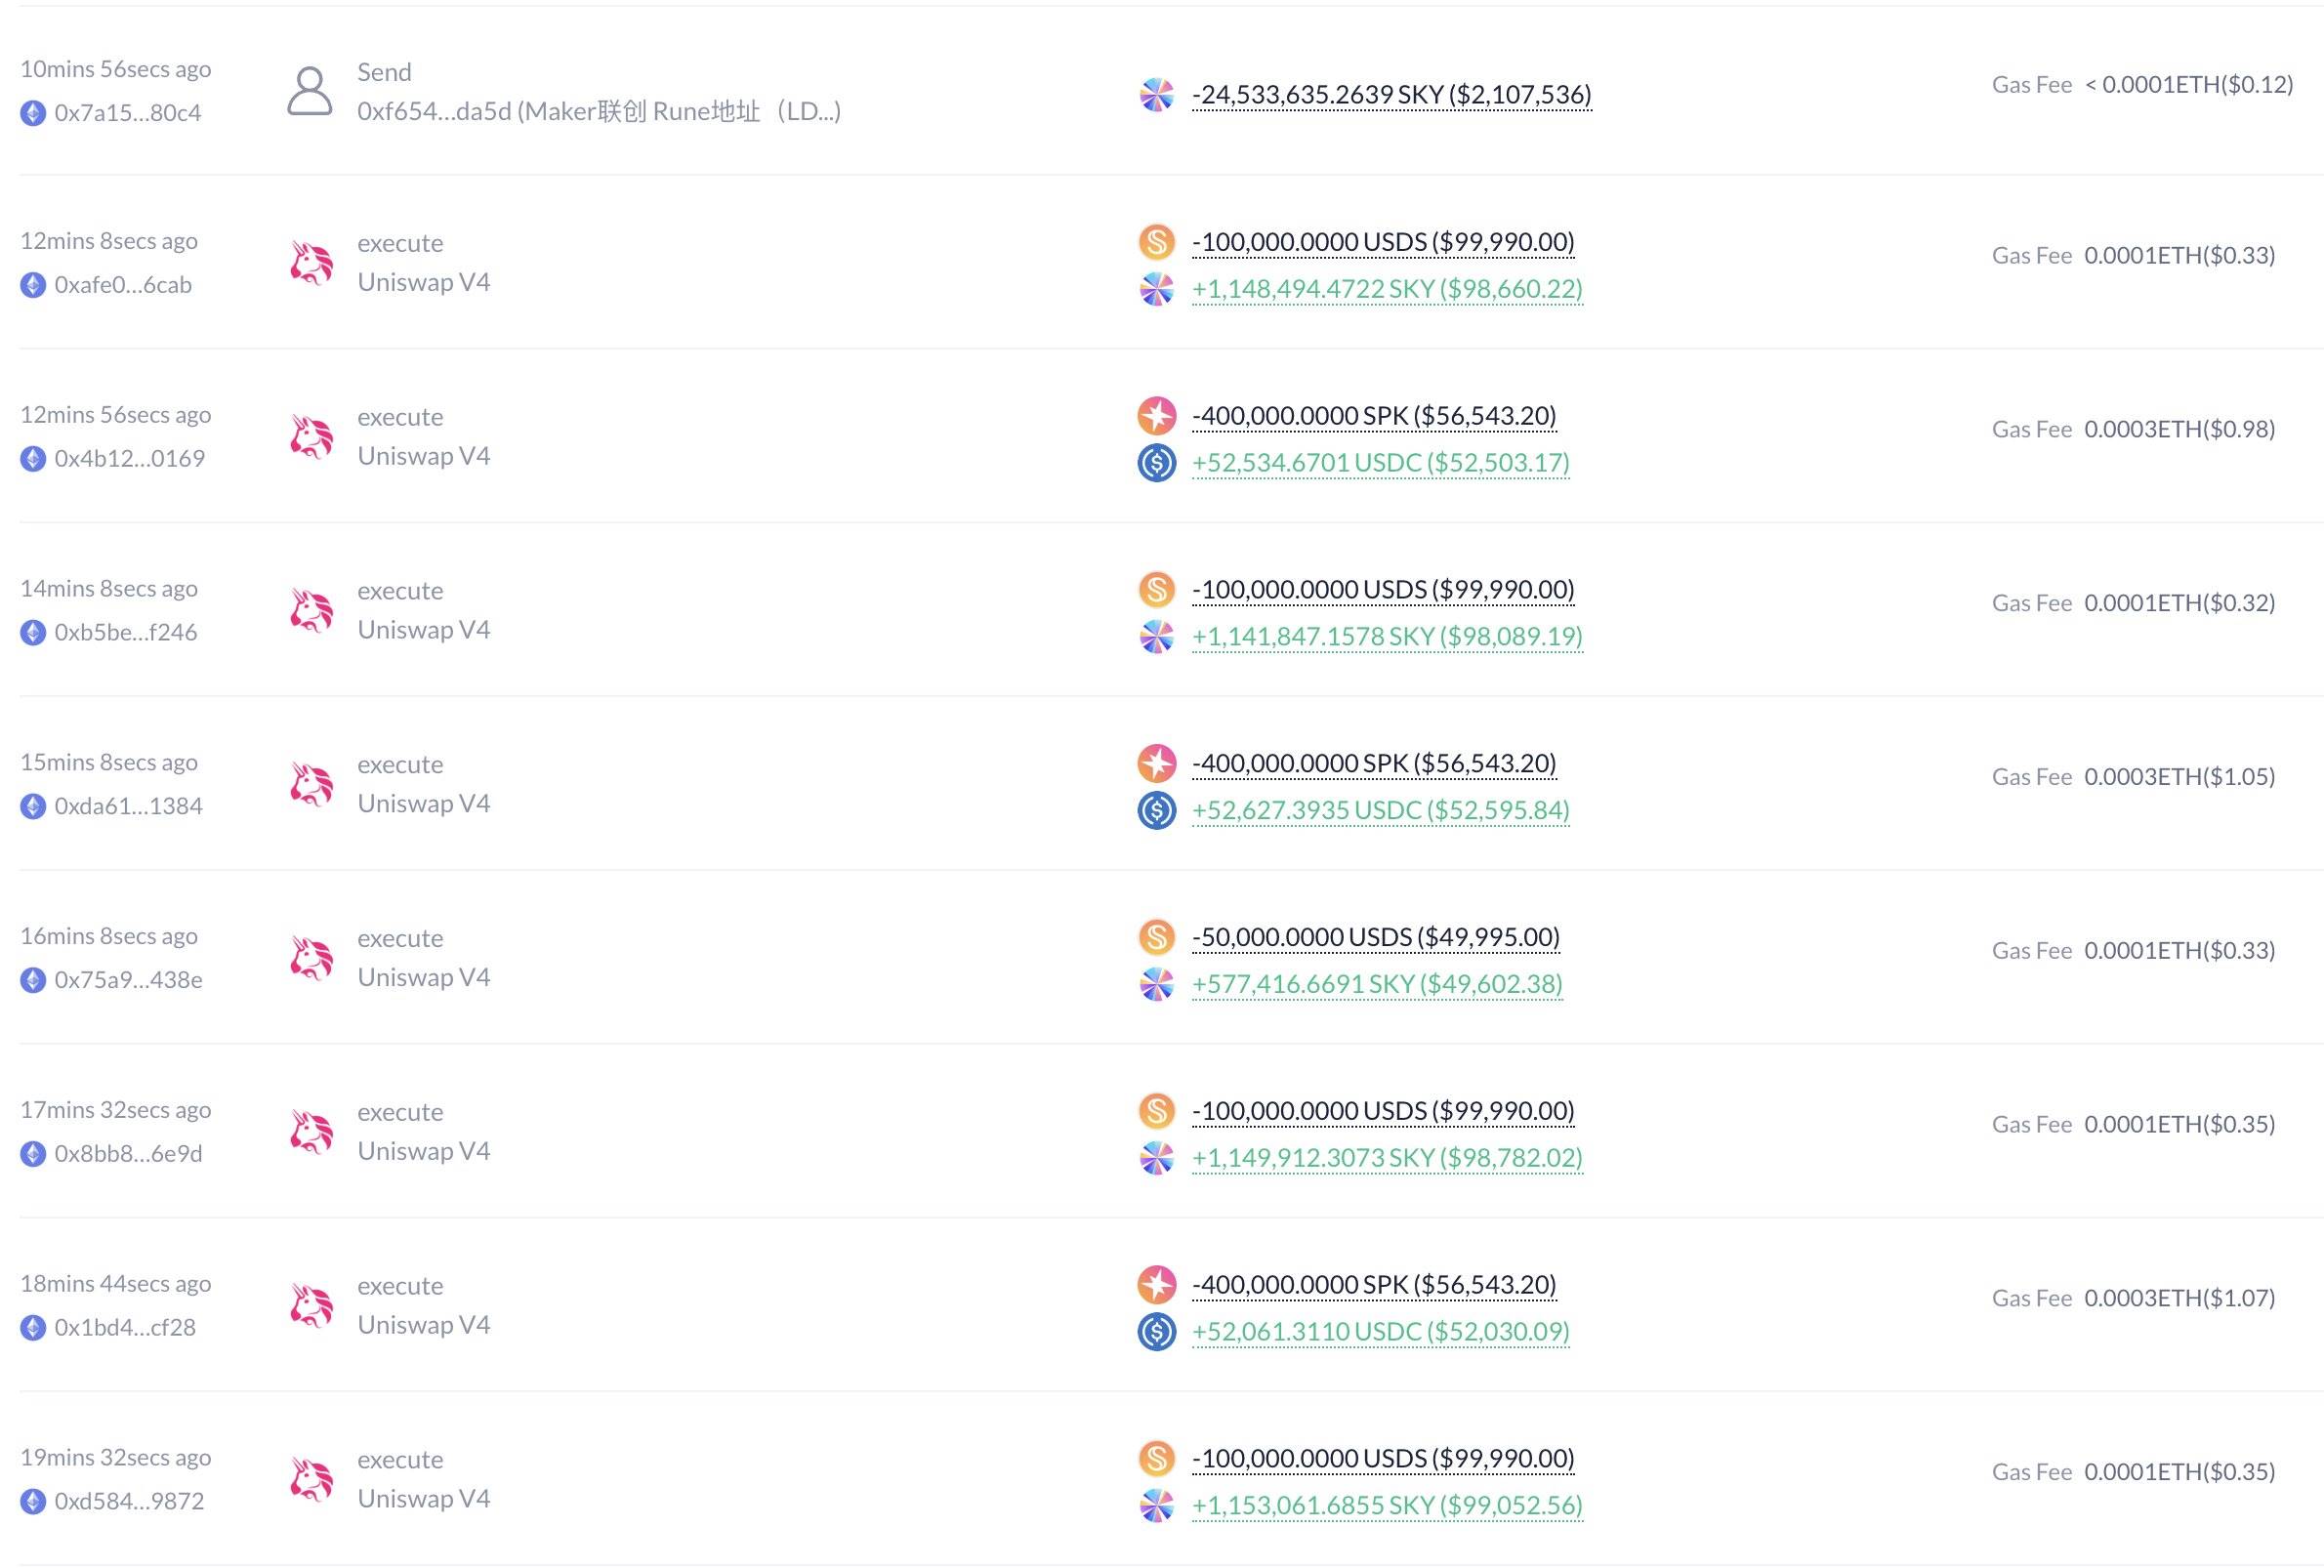
Task: Click the +1,148,494.4722 SKY amount
Action: 1386,289
